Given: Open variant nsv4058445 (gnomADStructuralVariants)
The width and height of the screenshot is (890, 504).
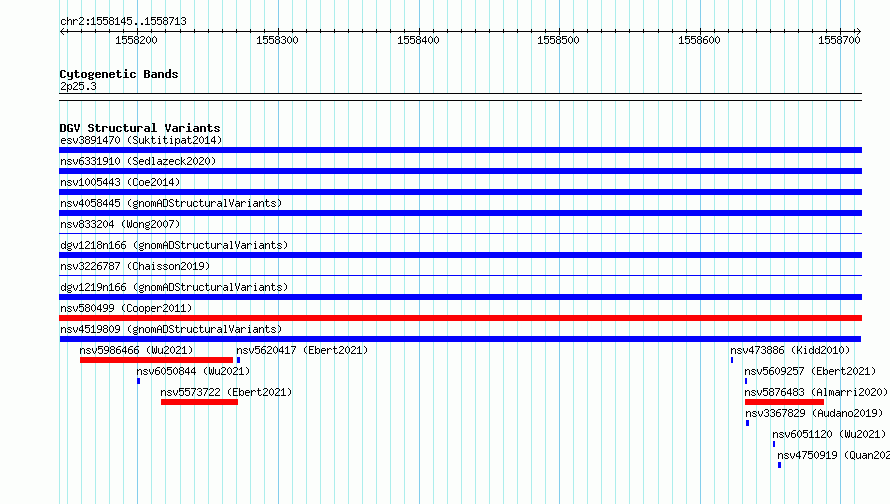Looking at the screenshot, I should tap(171, 203).
